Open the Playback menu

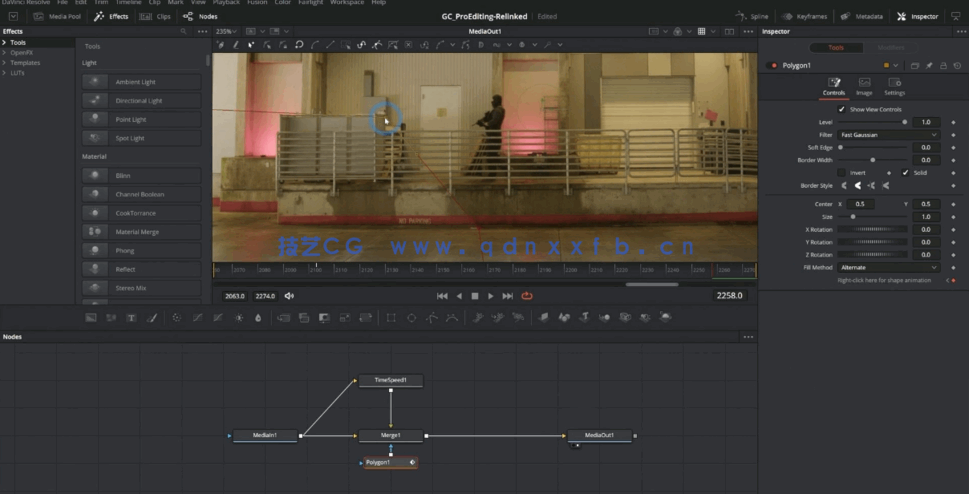click(x=226, y=2)
